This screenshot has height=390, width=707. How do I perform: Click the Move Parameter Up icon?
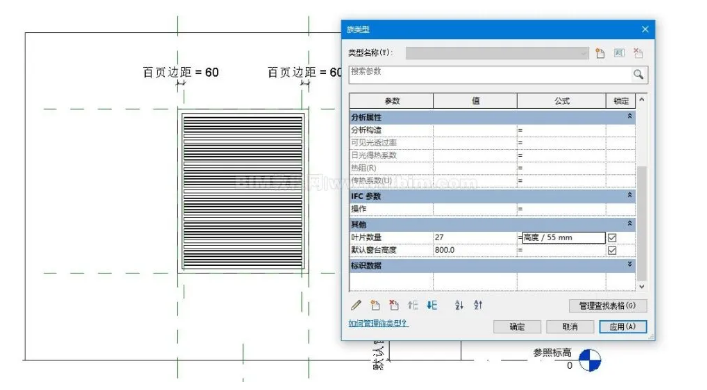click(413, 305)
